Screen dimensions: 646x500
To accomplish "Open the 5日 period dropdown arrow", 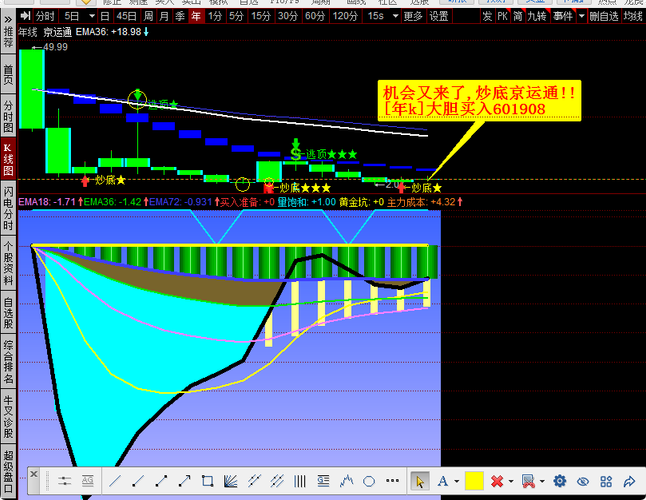I will [92, 16].
